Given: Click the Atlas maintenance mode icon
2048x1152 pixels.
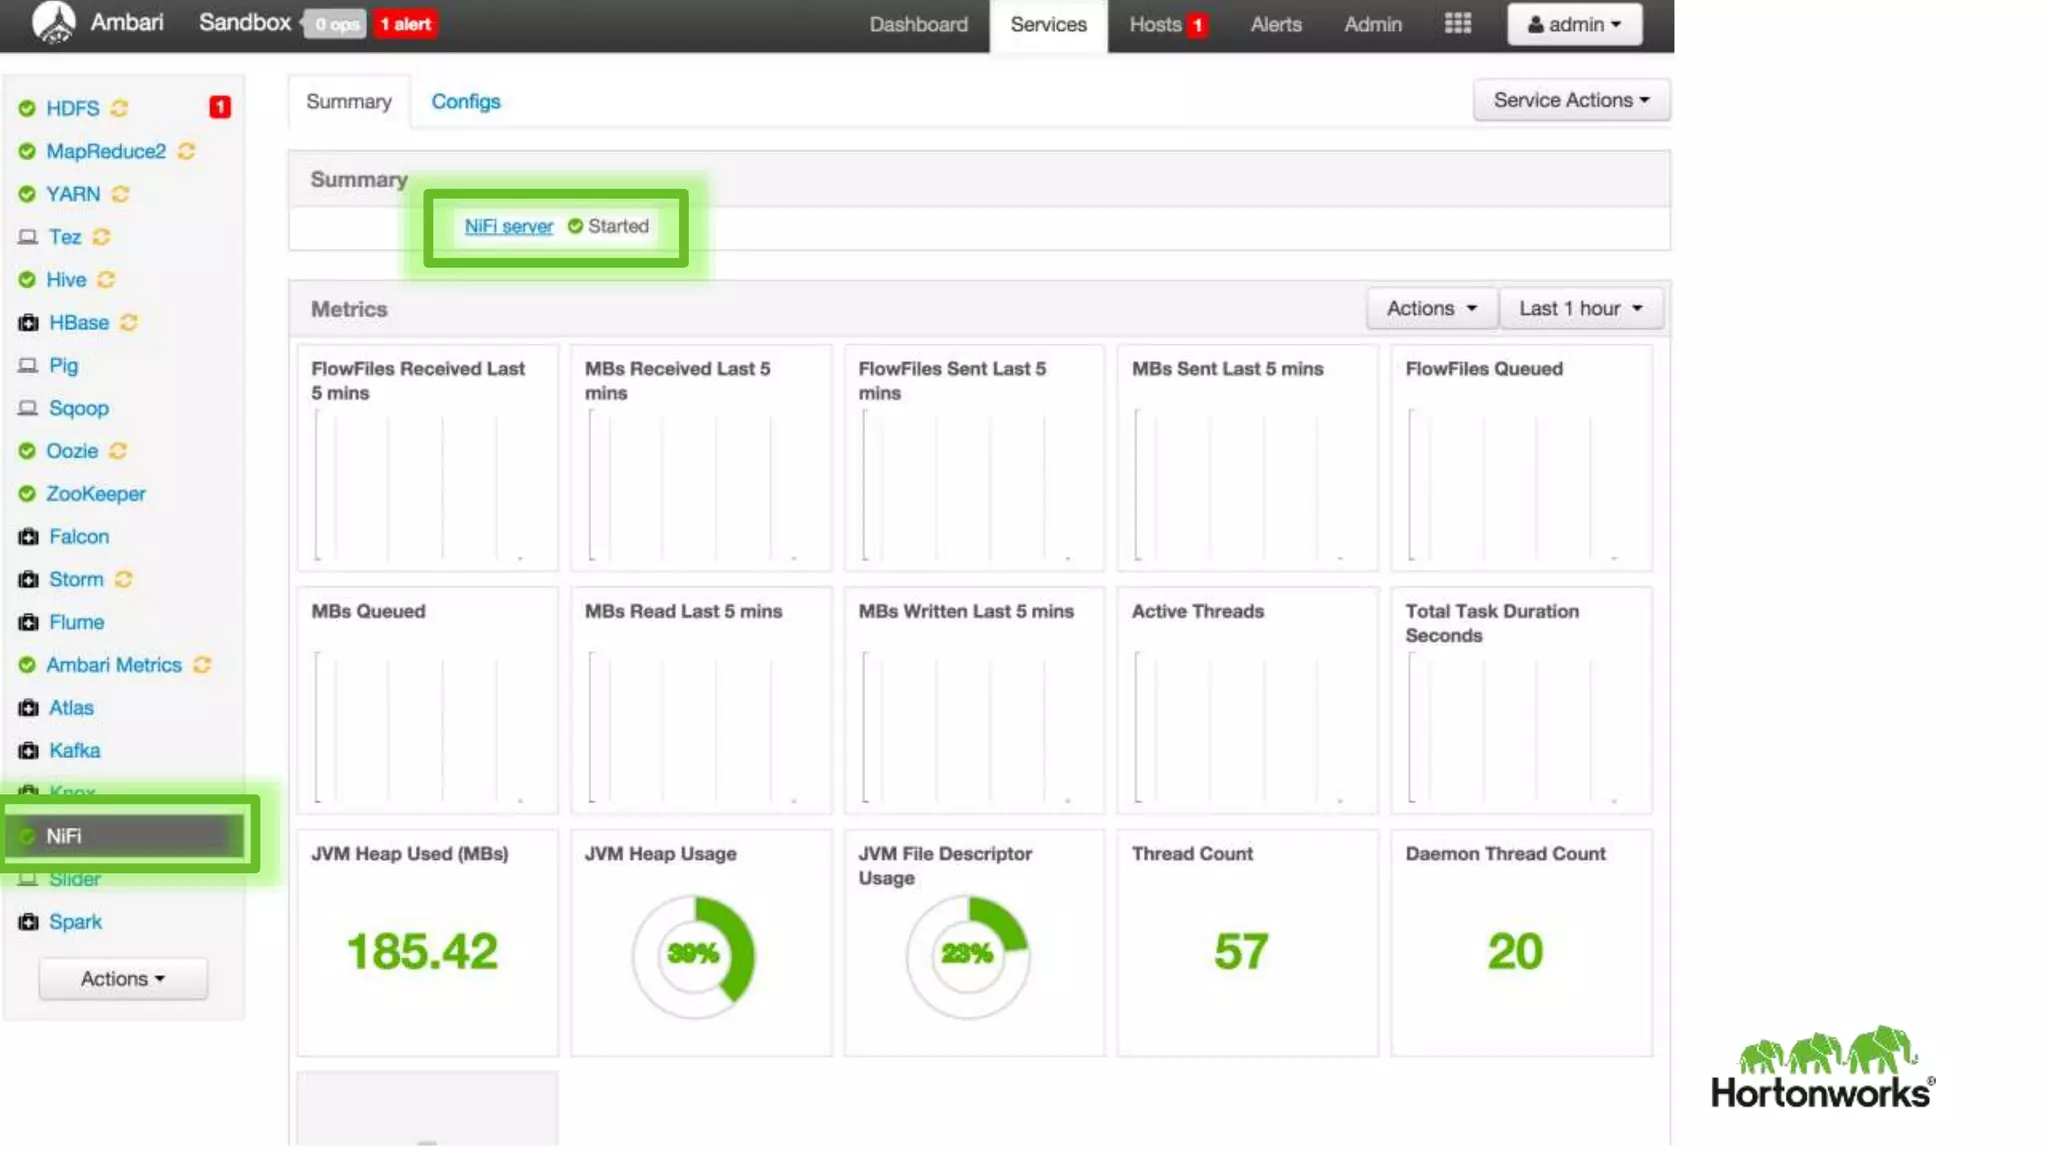Looking at the screenshot, I should click(28, 708).
